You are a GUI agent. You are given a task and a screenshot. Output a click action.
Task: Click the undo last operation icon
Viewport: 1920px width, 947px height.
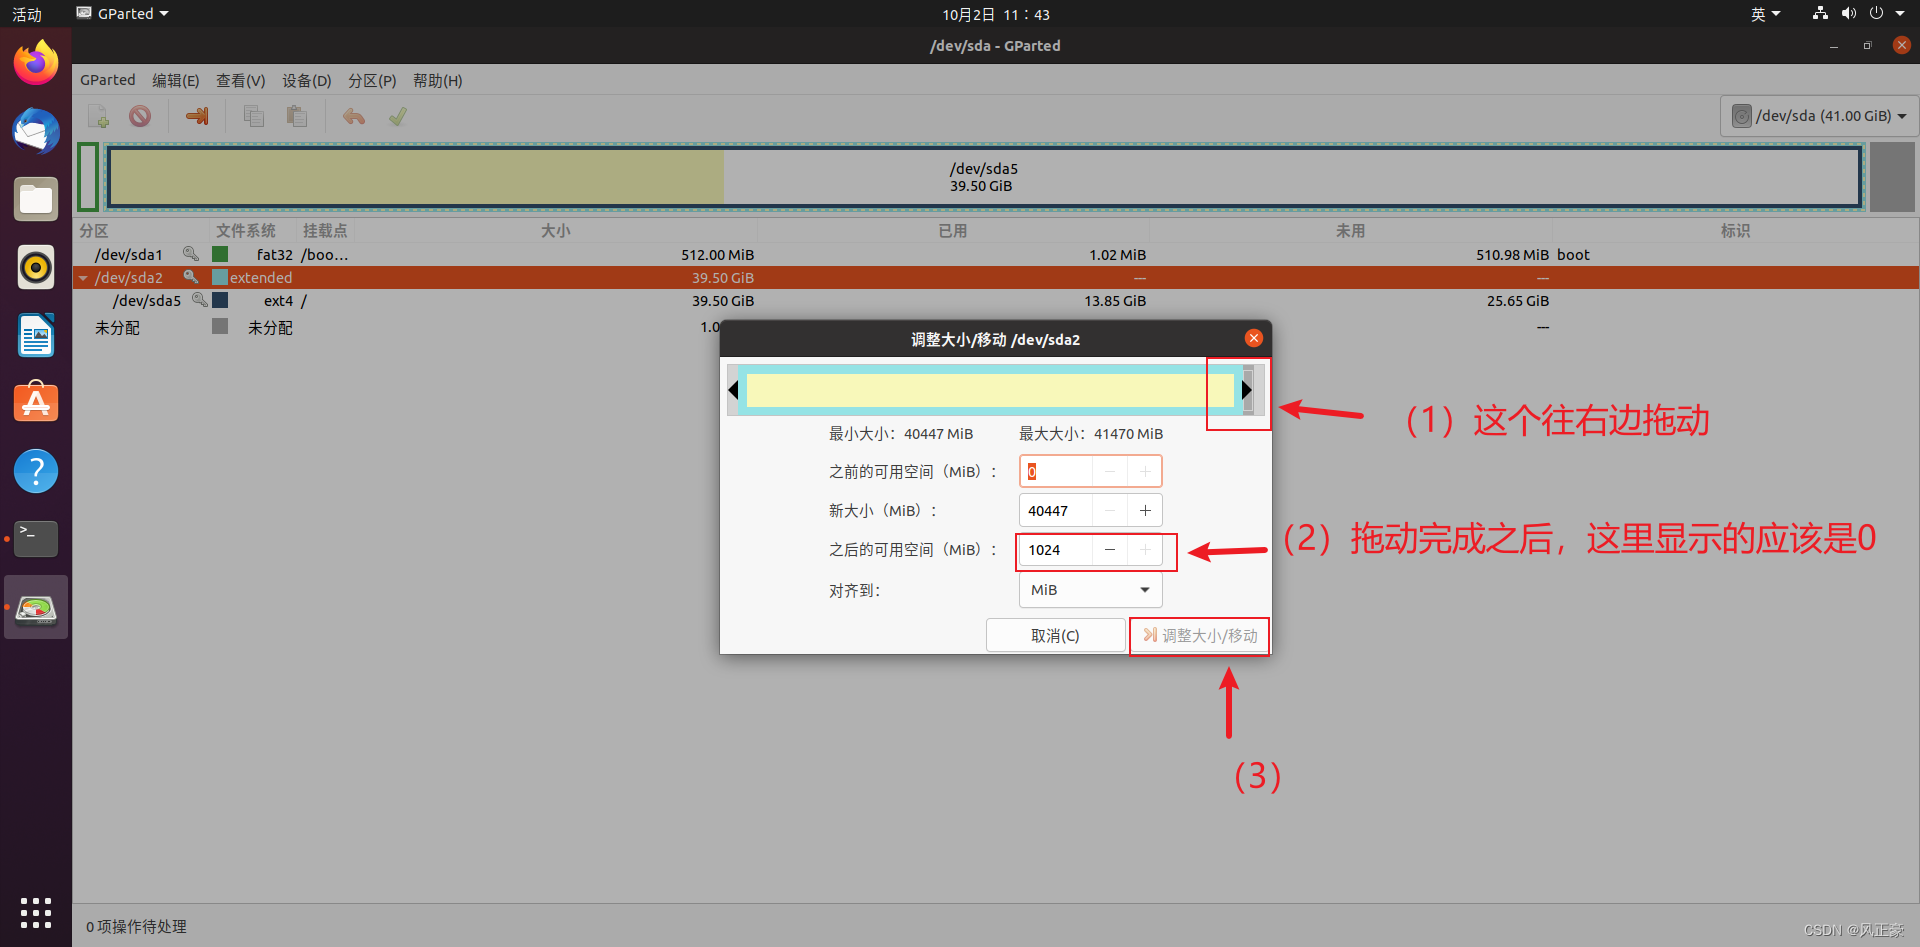pos(354,117)
